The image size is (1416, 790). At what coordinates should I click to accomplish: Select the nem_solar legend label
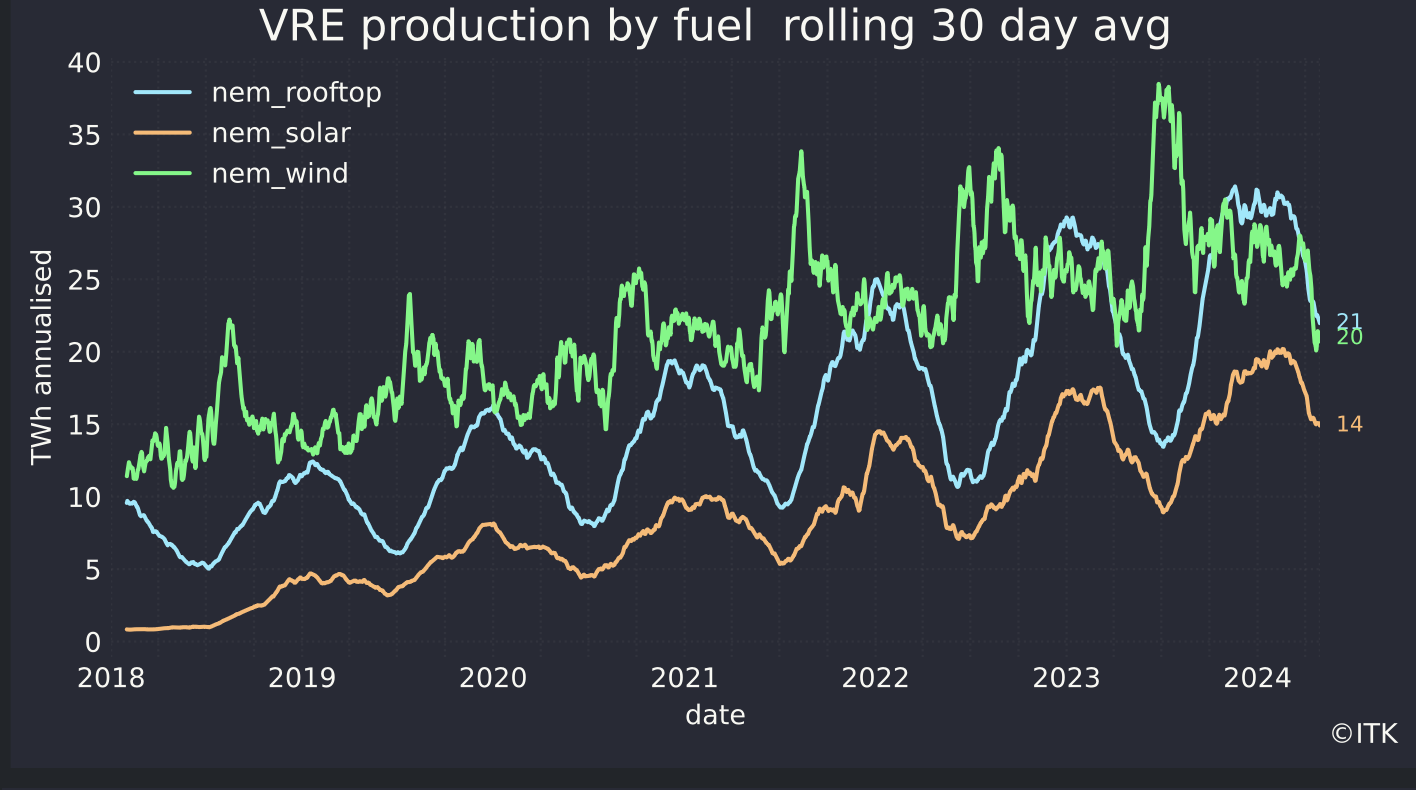click(x=281, y=133)
